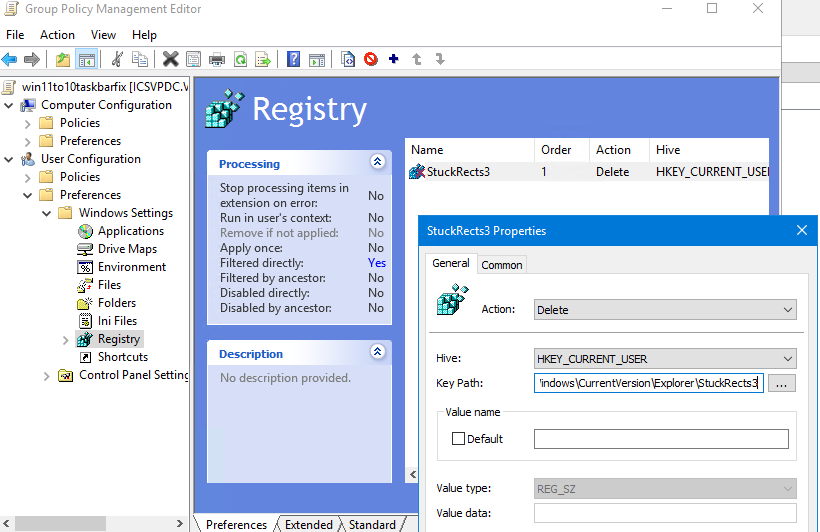Screen dimensions: 820x532
Task: Click the Copy toolbar icon
Action: point(140,59)
